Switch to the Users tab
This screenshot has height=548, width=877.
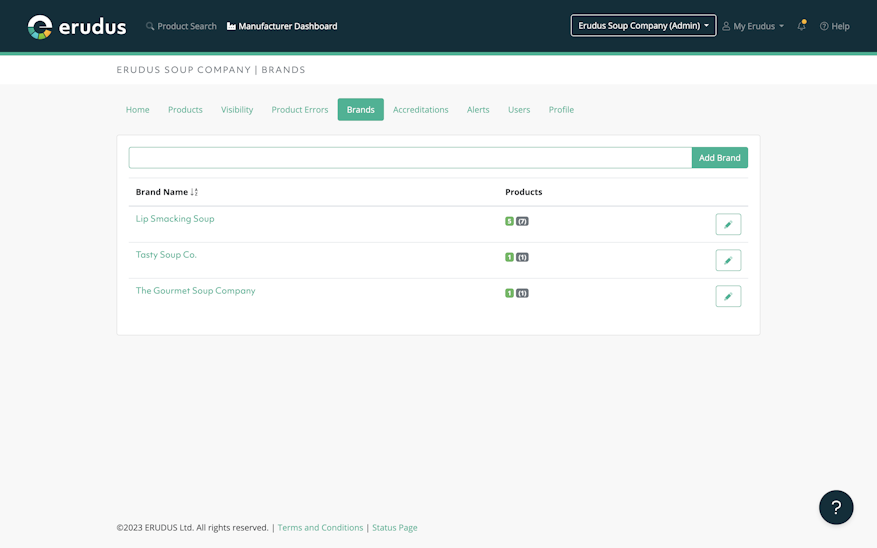coord(519,110)
